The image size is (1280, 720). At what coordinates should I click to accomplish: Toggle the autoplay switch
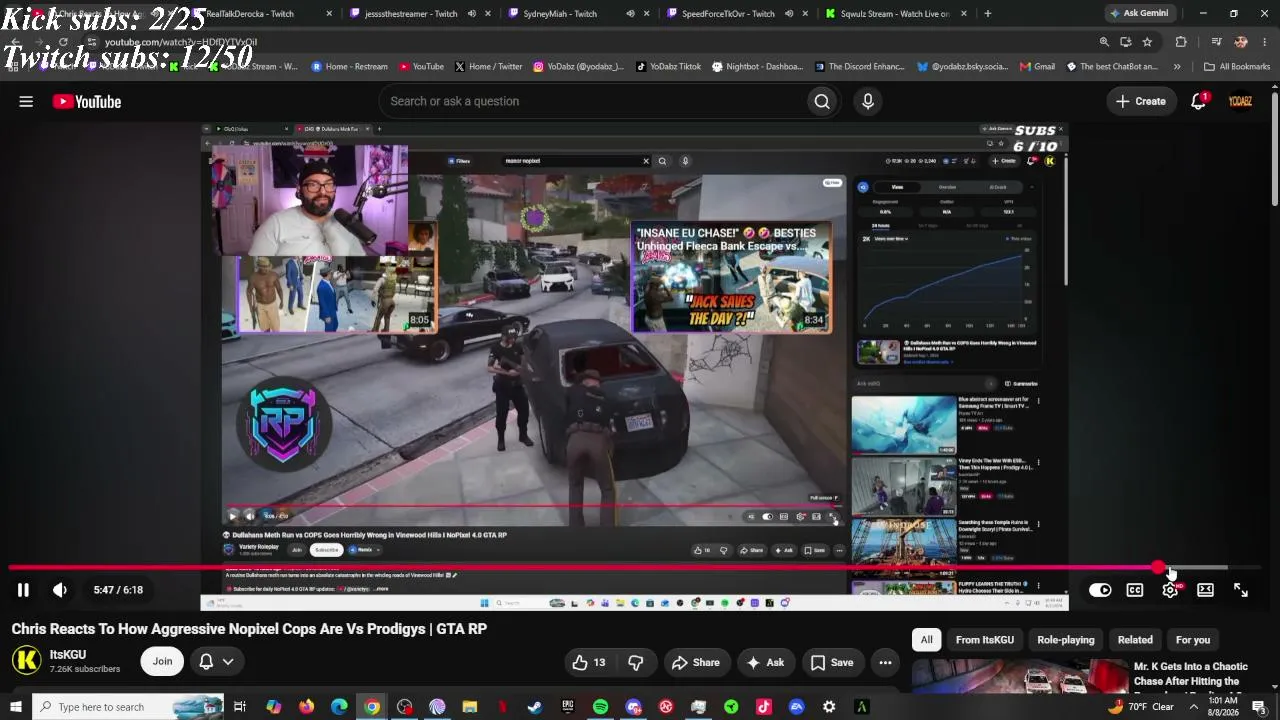coord(1100,590)
